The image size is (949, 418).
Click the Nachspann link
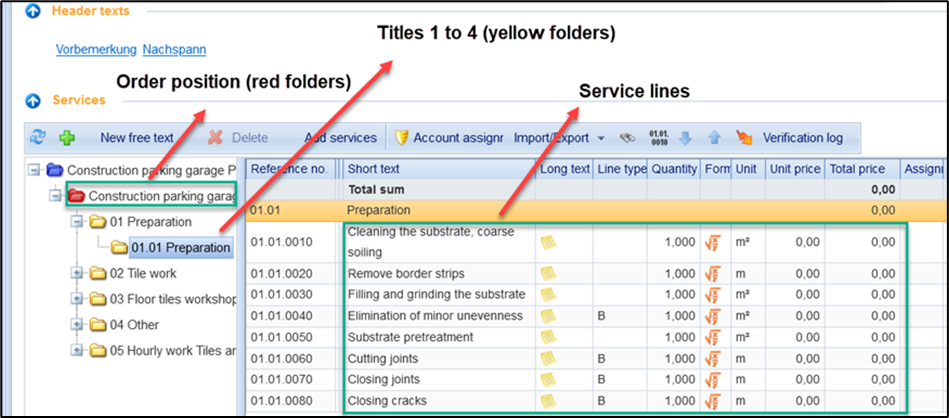[x=174, y=48]
